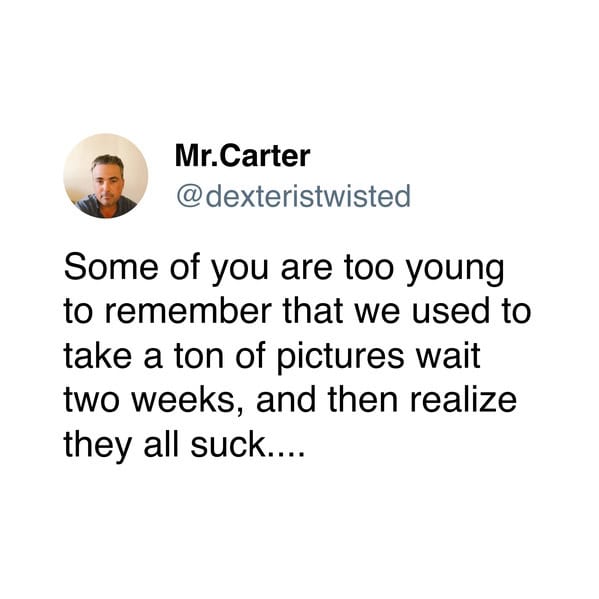Click the word "suck...." in the tweet
The height and width of the screenshot is (599, 599).
pos(248,445)
